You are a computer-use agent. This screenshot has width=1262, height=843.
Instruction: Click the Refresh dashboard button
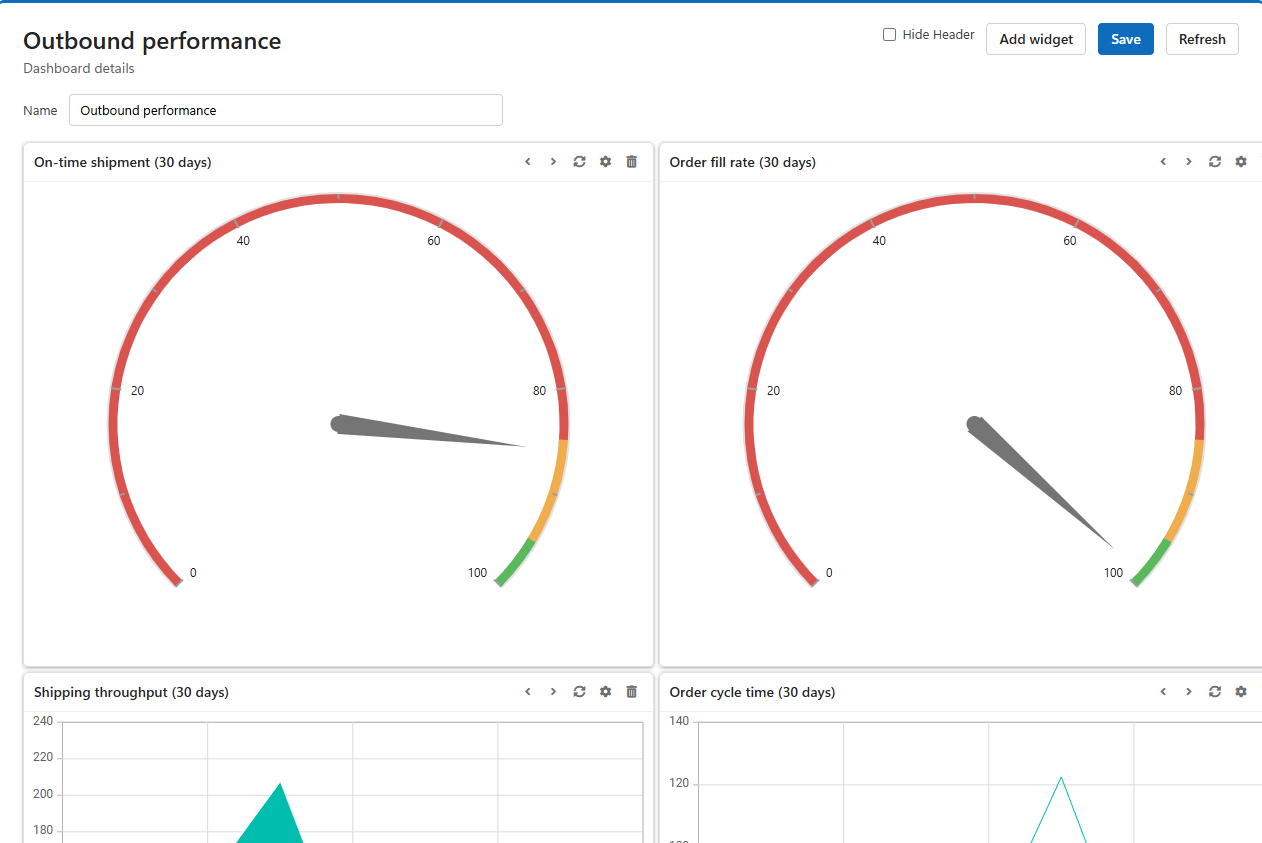1202,39
